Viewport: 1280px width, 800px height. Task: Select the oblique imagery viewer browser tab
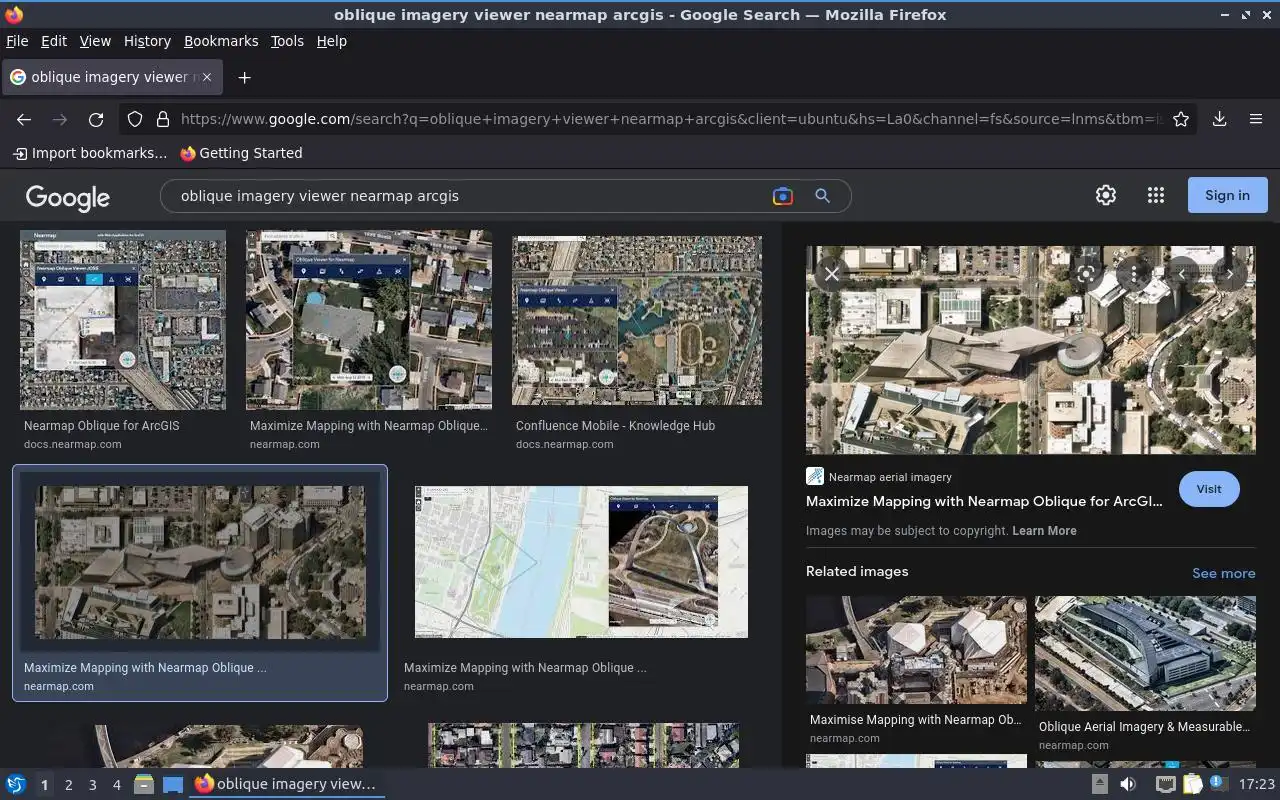(112, 77)
